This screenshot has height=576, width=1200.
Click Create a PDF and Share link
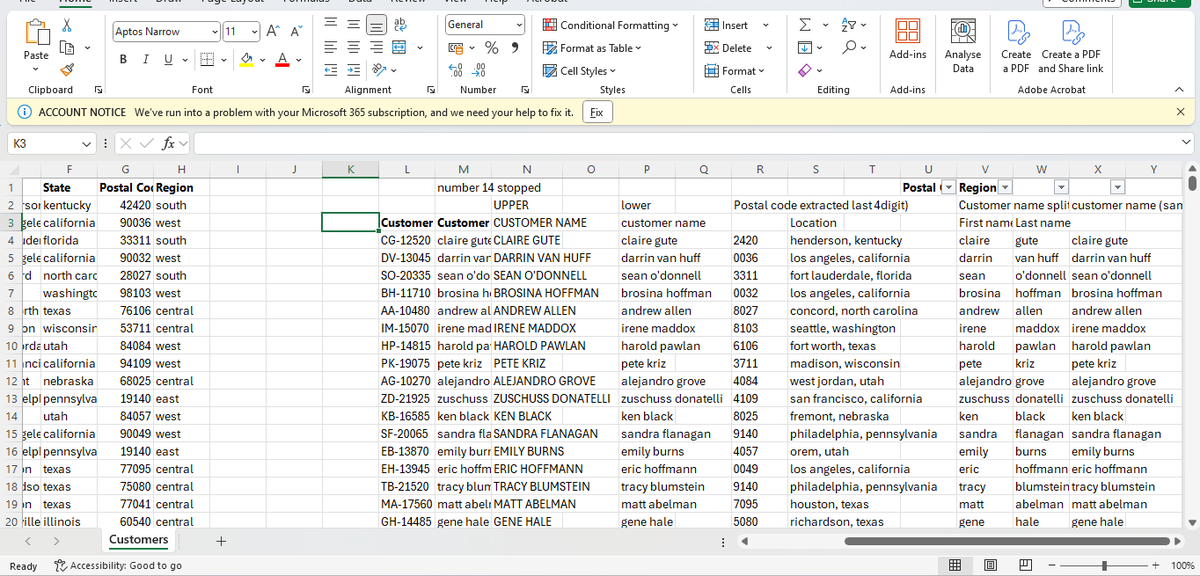pyautogui.click(x=1071, y=46)
